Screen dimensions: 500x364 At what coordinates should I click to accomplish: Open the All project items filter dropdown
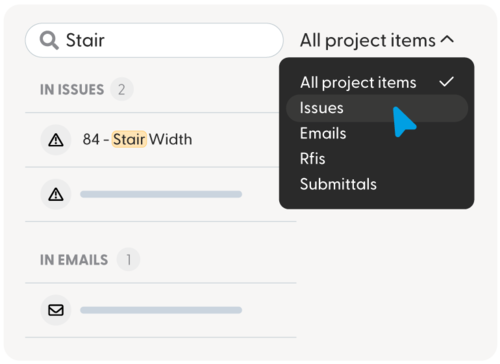point(377,41)
